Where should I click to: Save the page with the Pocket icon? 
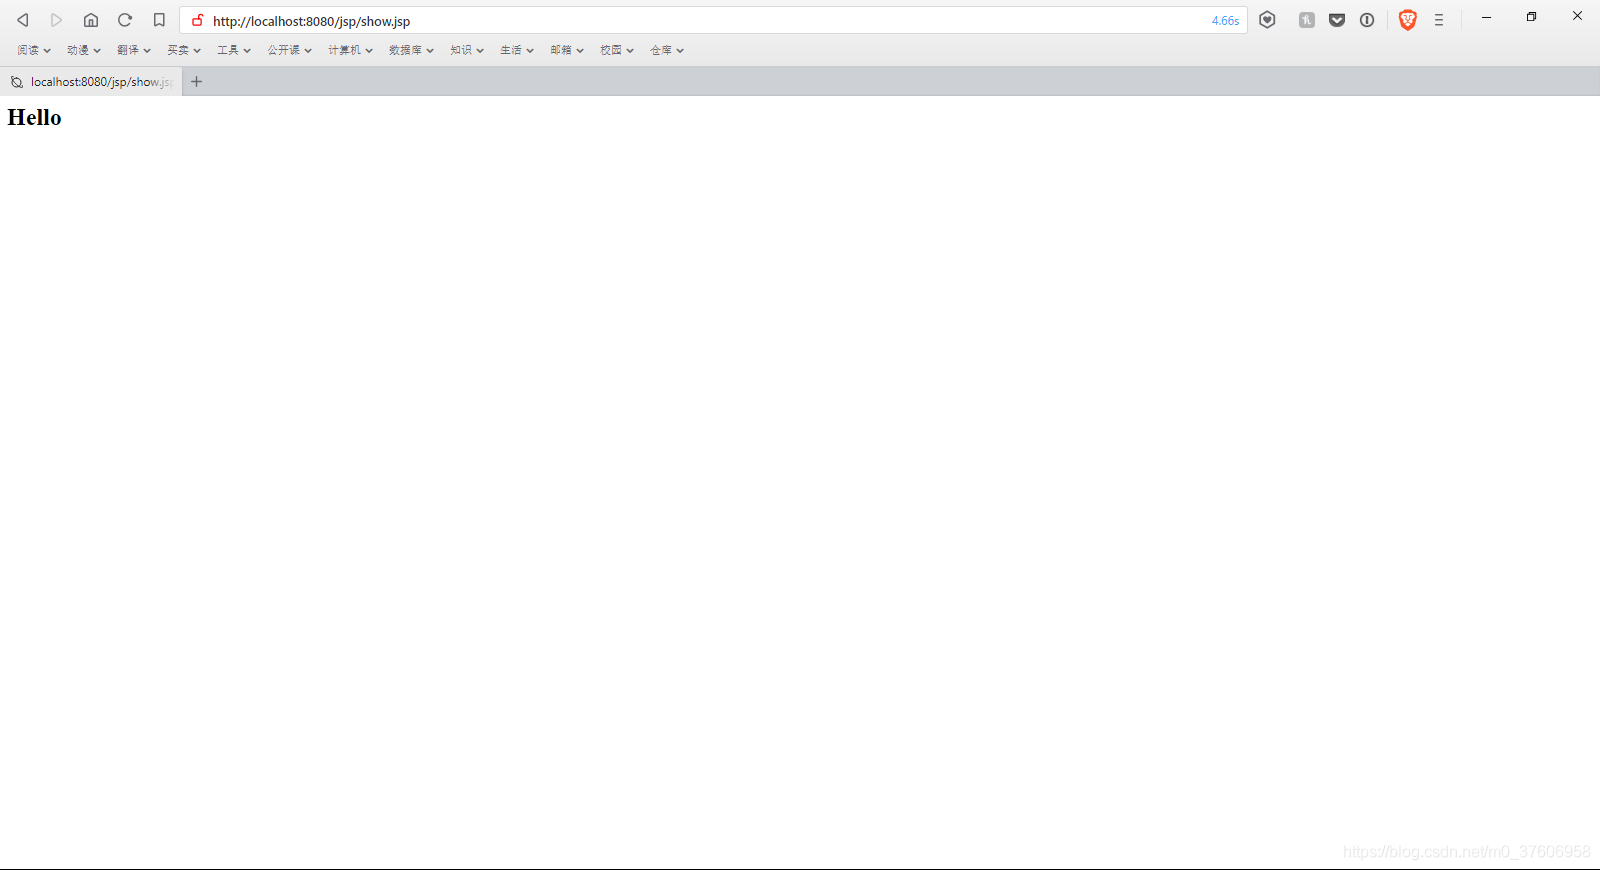(x=1337, y=20)
